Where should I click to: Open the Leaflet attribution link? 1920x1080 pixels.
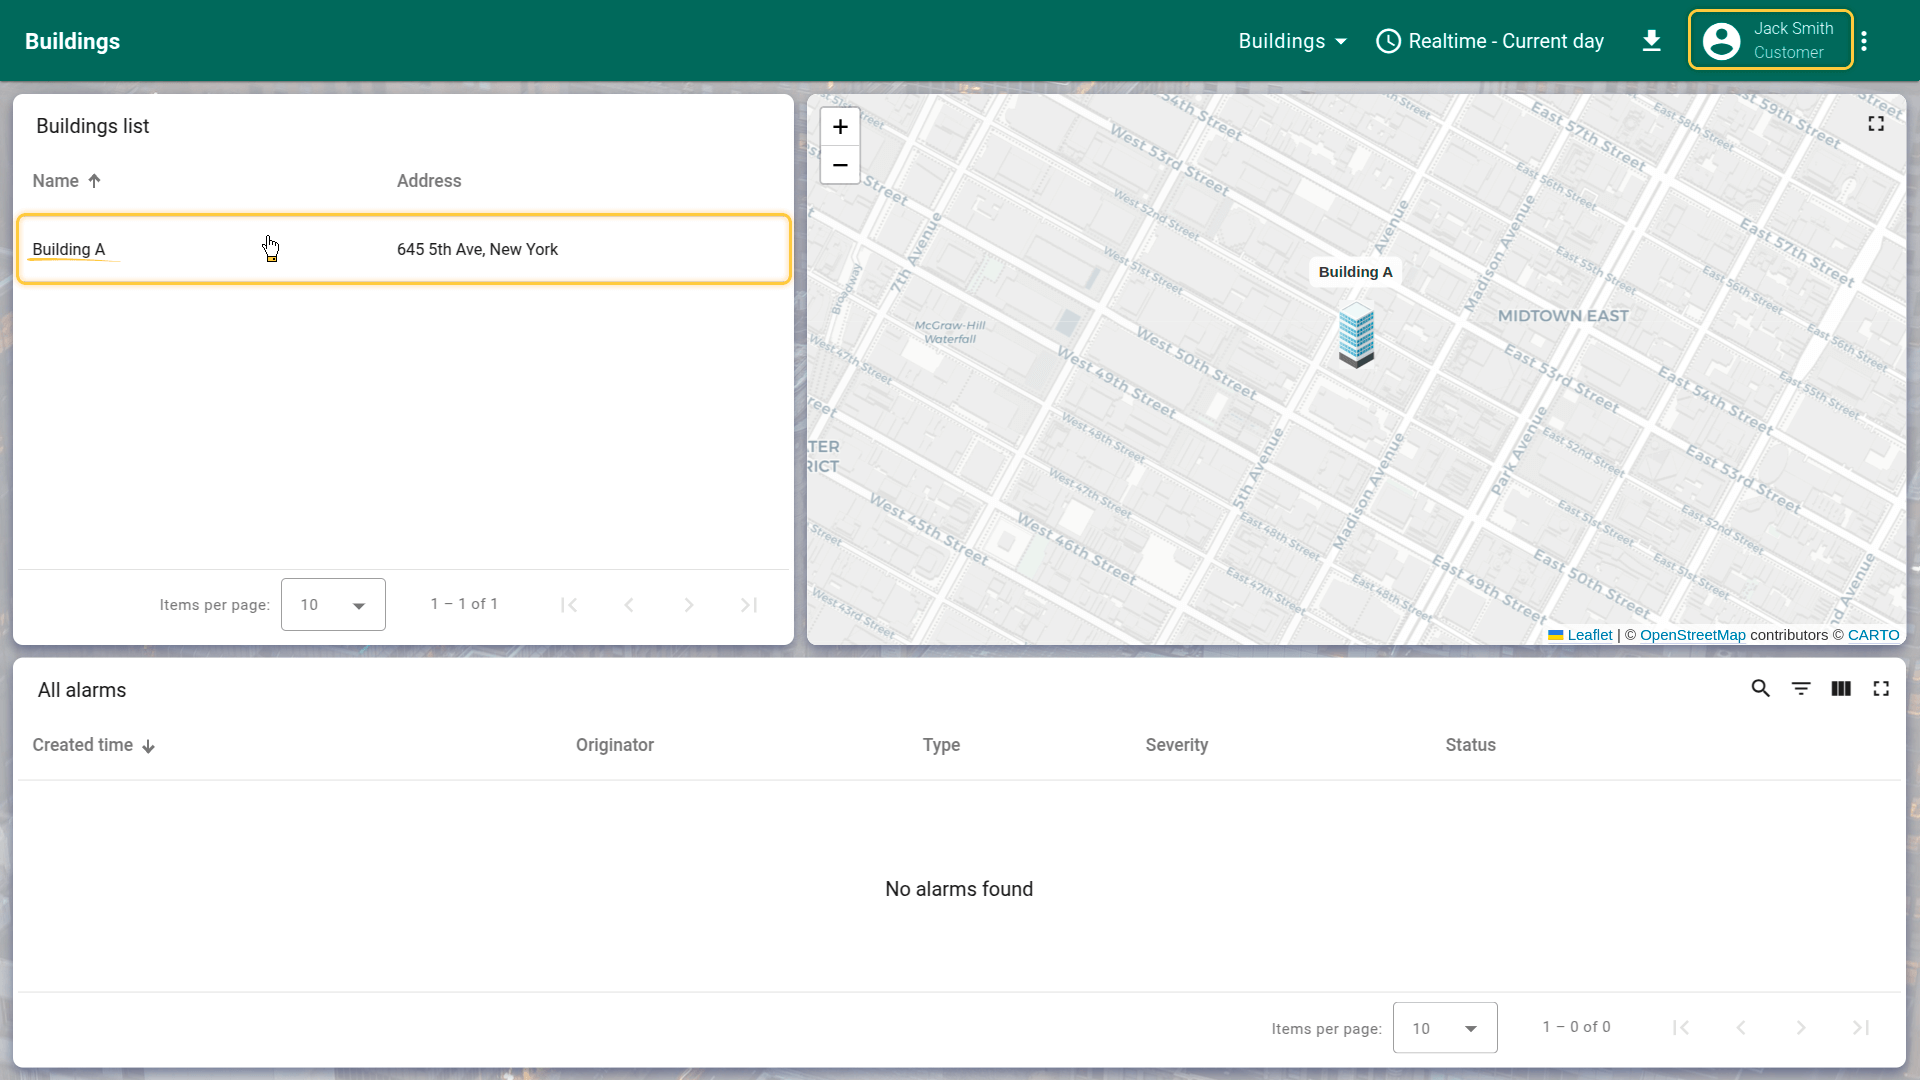click(x=1589, y=635)
